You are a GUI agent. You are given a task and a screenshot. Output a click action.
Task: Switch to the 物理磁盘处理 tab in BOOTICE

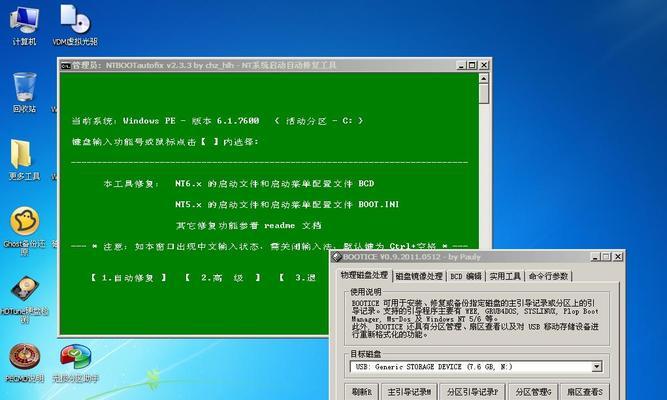coord(364,275)
